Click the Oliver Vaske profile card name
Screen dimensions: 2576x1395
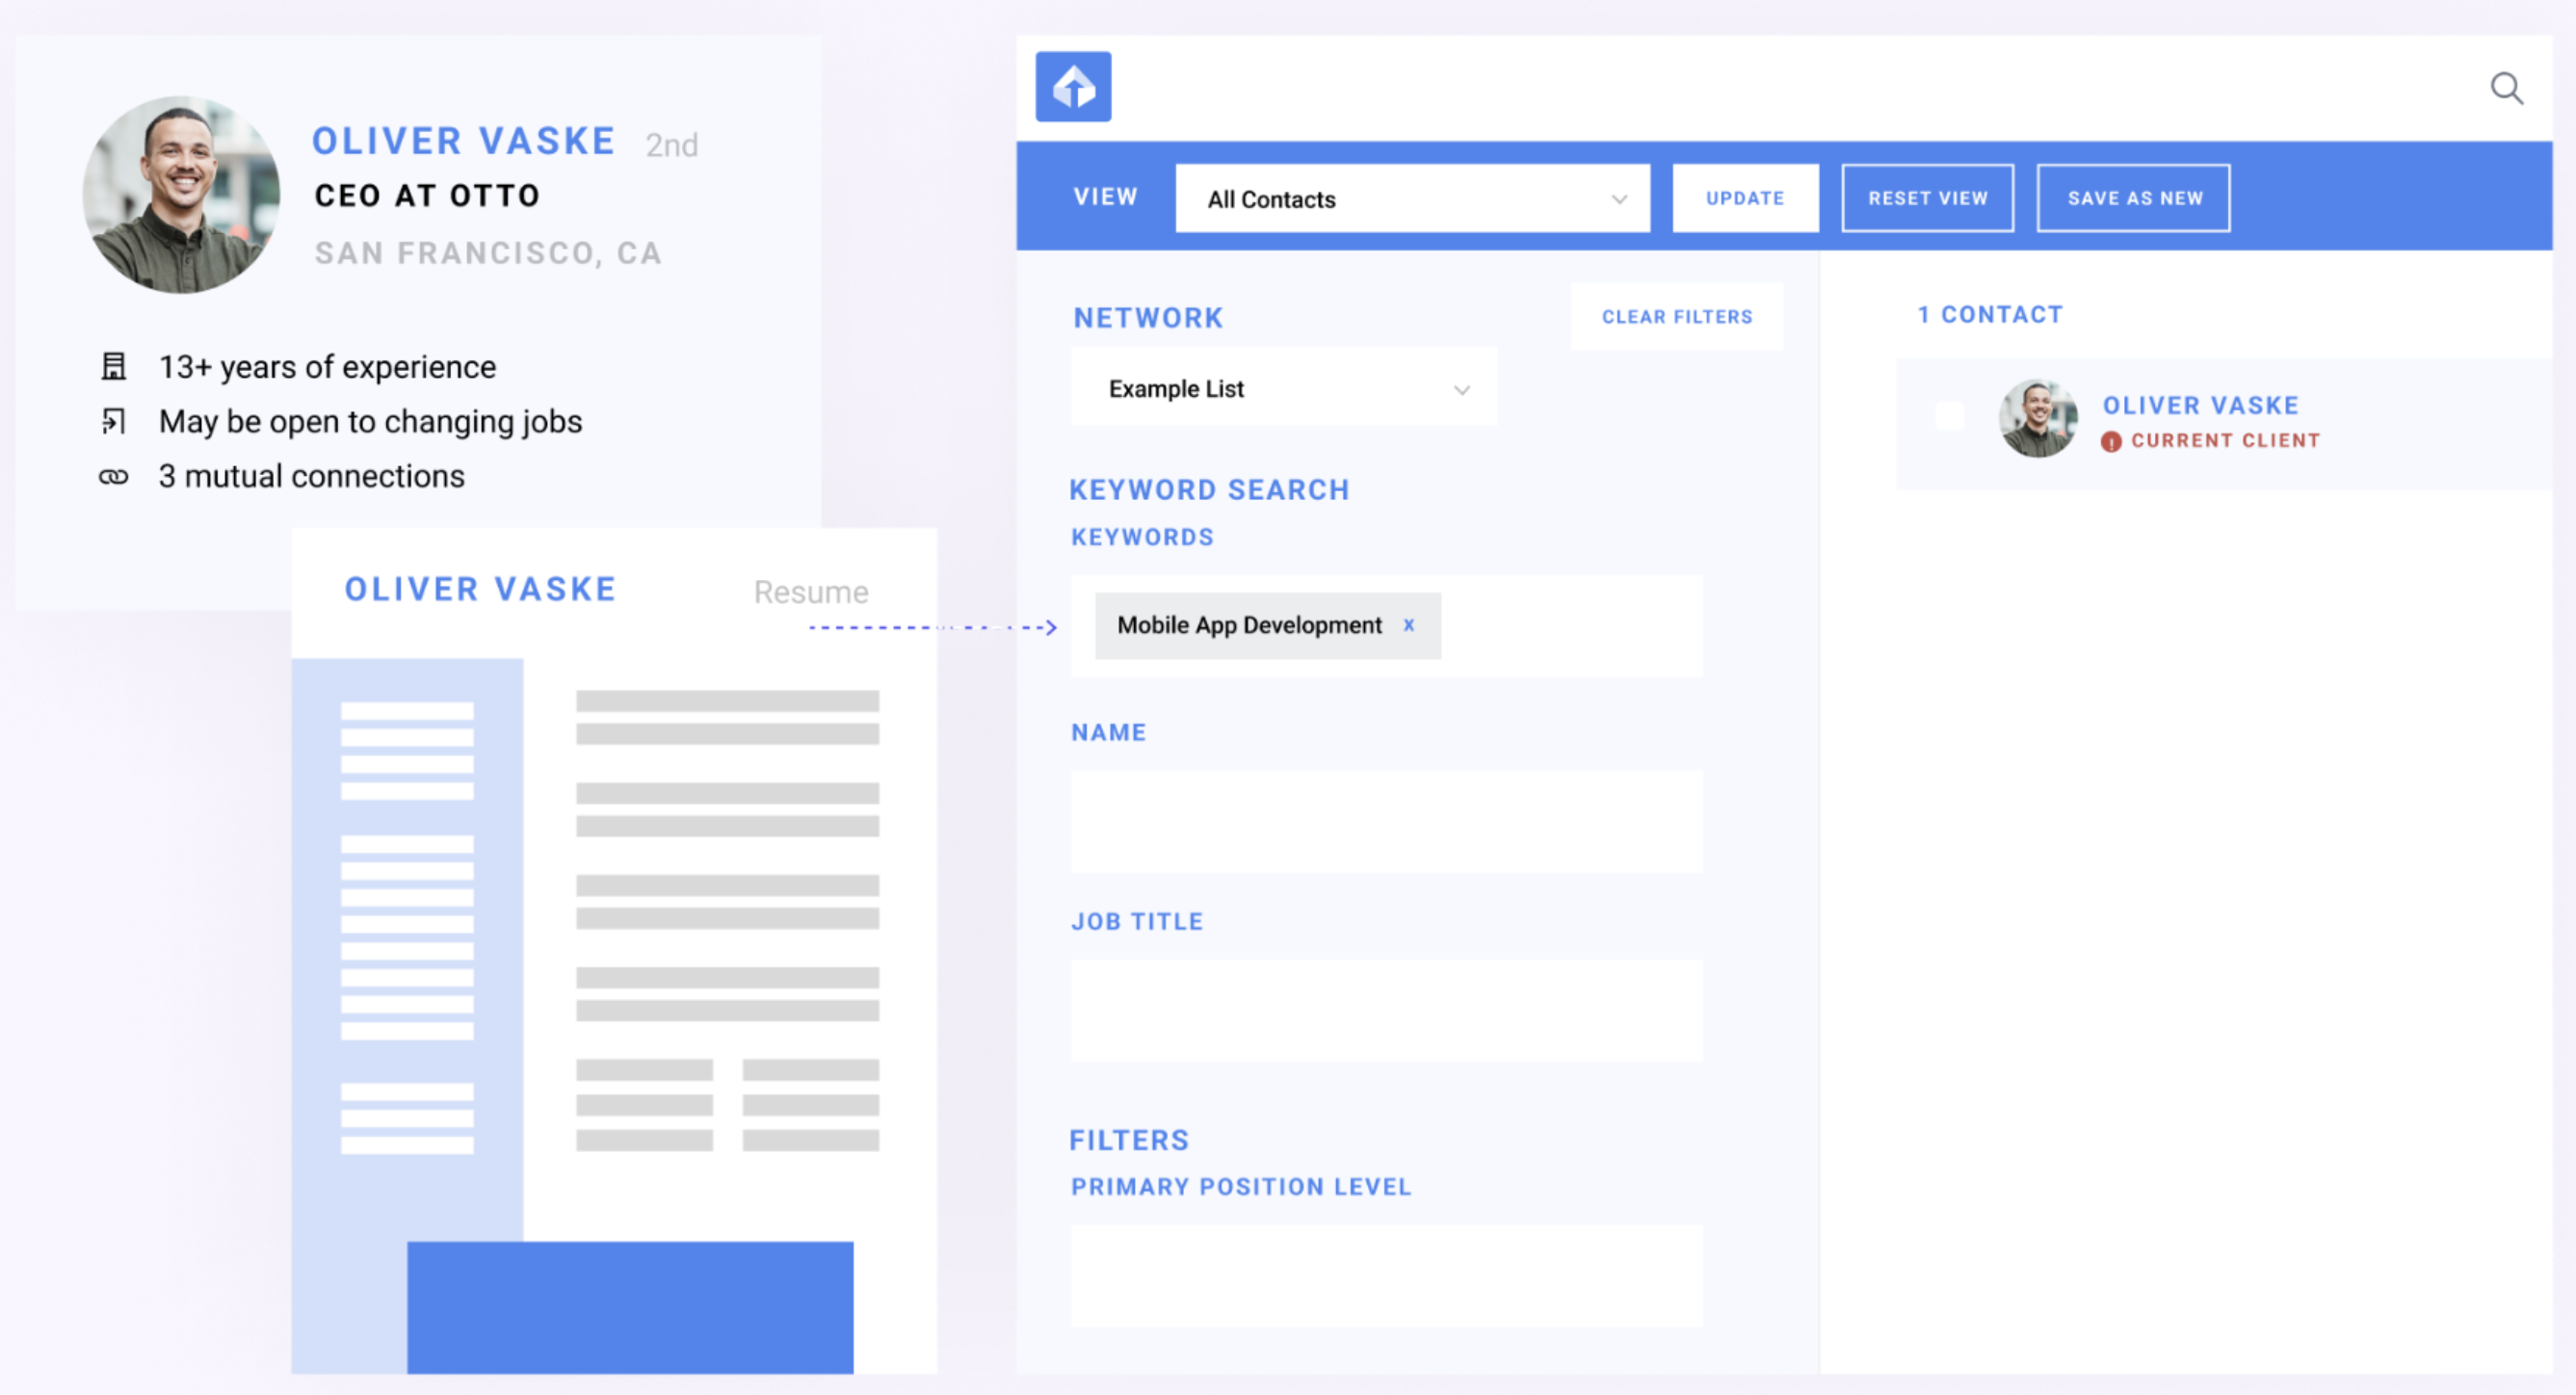tap(463, 141)
